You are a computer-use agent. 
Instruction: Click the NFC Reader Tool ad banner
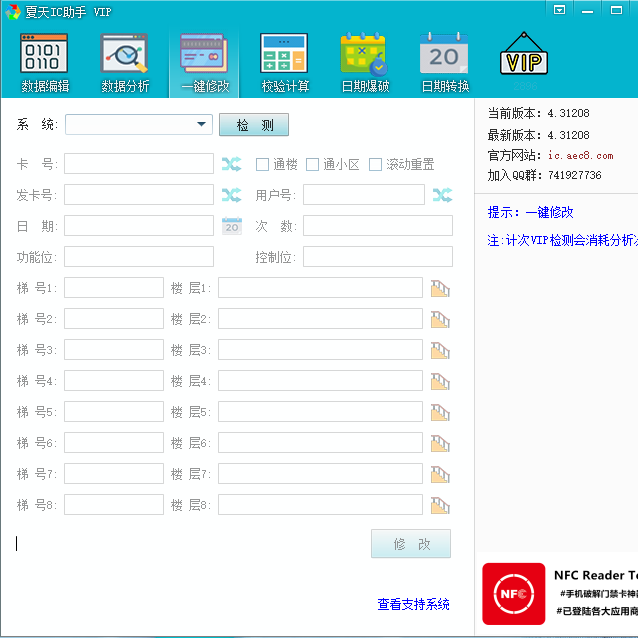click(559, 592)
